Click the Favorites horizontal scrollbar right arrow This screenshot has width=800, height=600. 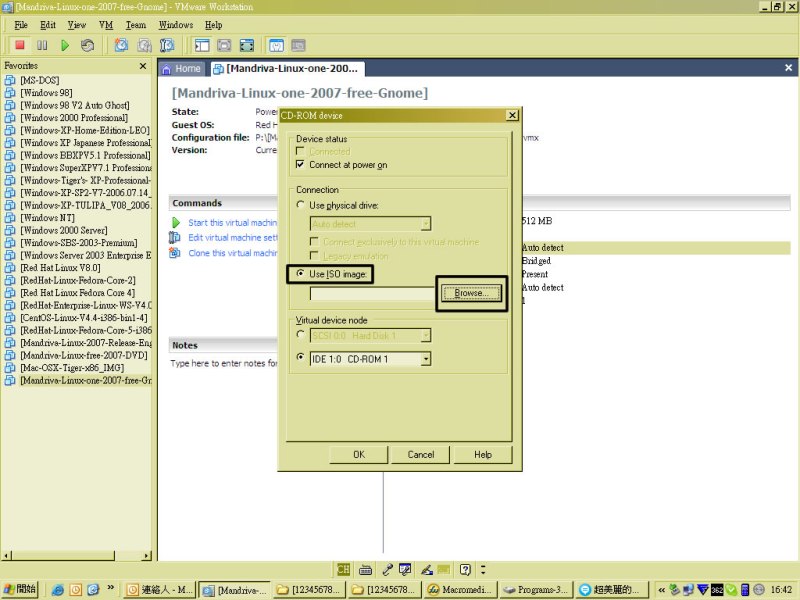[147, 556]
